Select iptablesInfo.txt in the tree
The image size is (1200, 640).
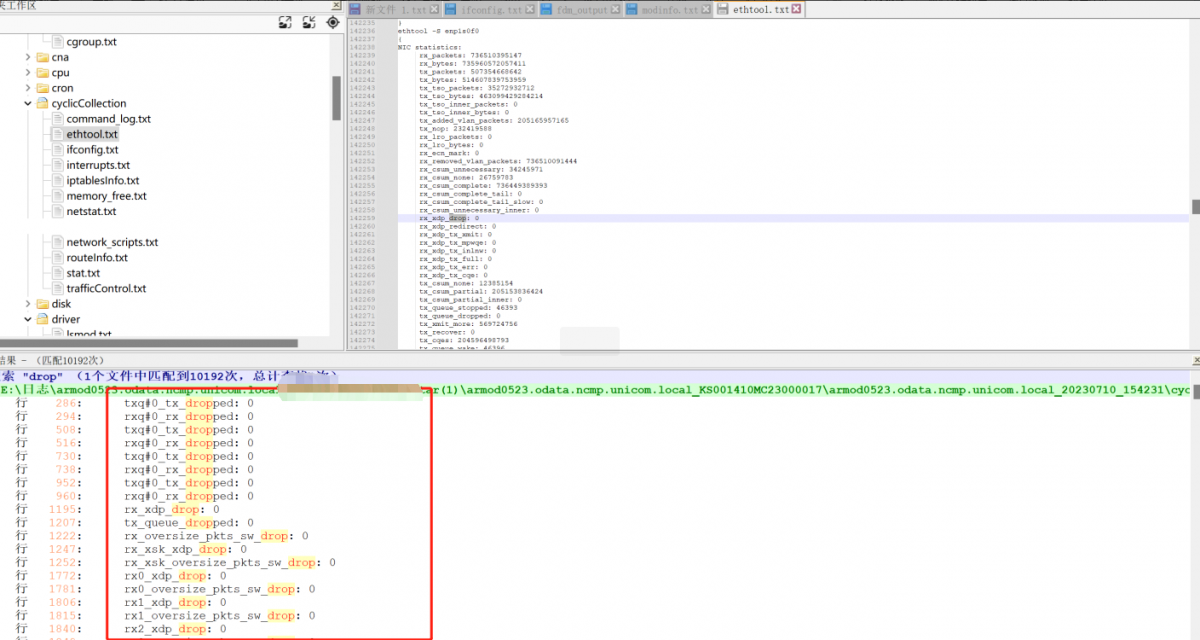click(x=102, y=181)
